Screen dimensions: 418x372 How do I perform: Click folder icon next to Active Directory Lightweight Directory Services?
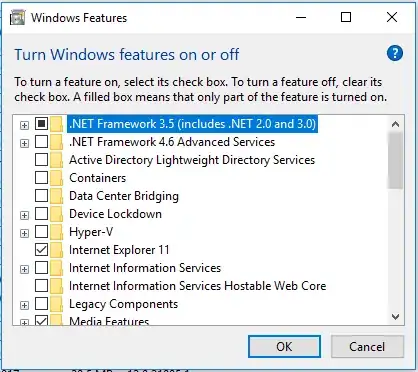point(56,160)
